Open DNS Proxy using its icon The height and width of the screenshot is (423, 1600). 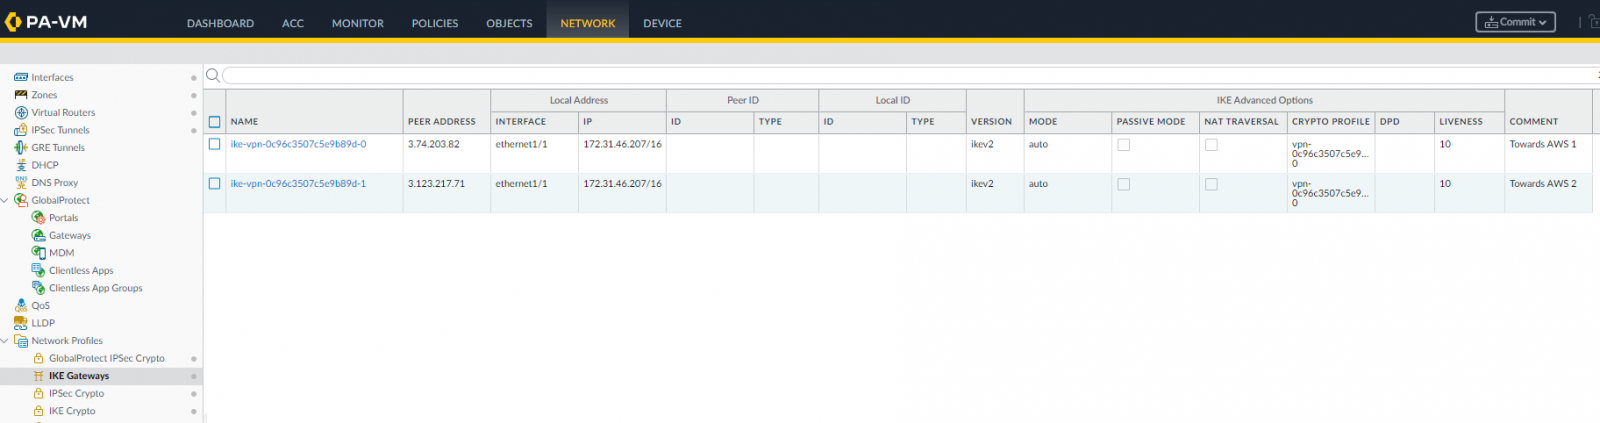21,183
